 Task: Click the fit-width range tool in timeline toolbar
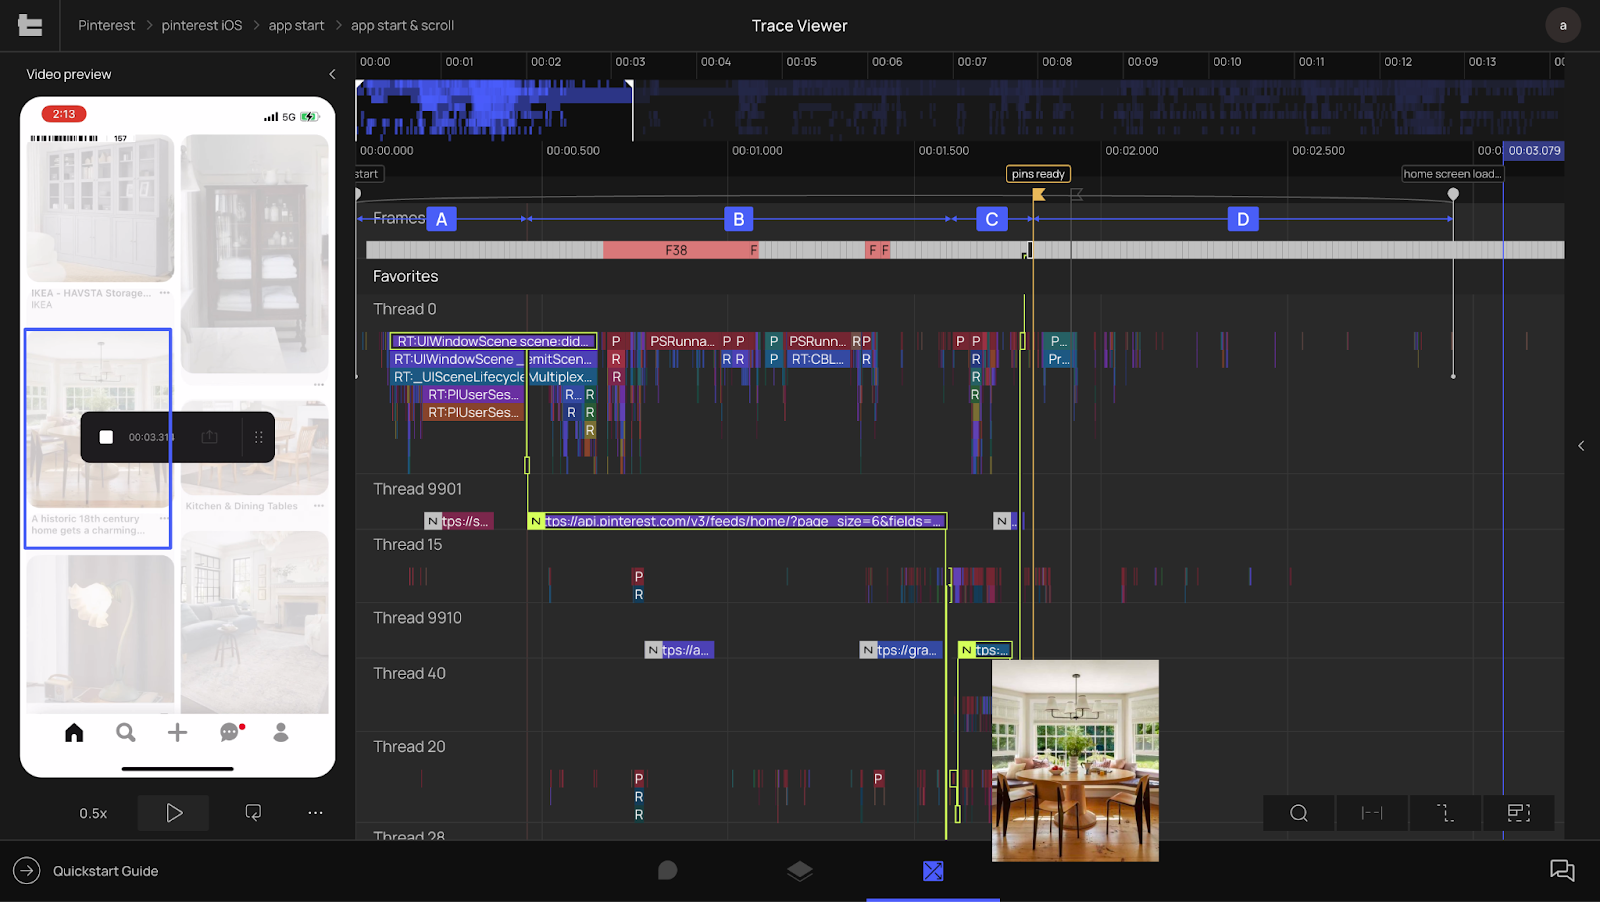(x=1372, y=813)
